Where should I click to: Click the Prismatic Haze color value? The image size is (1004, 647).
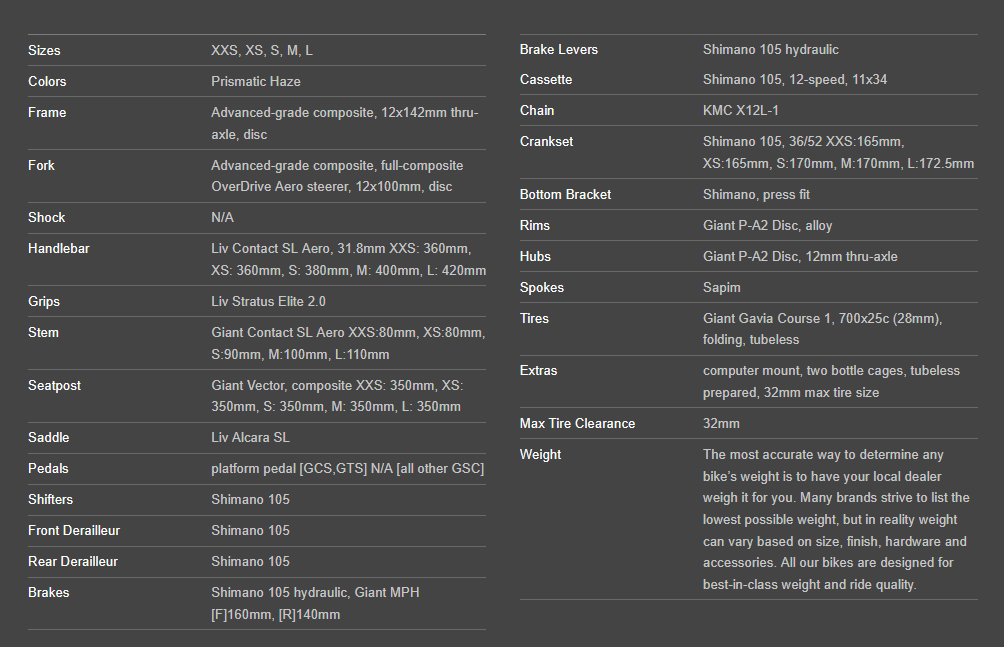tap(256, 81)
